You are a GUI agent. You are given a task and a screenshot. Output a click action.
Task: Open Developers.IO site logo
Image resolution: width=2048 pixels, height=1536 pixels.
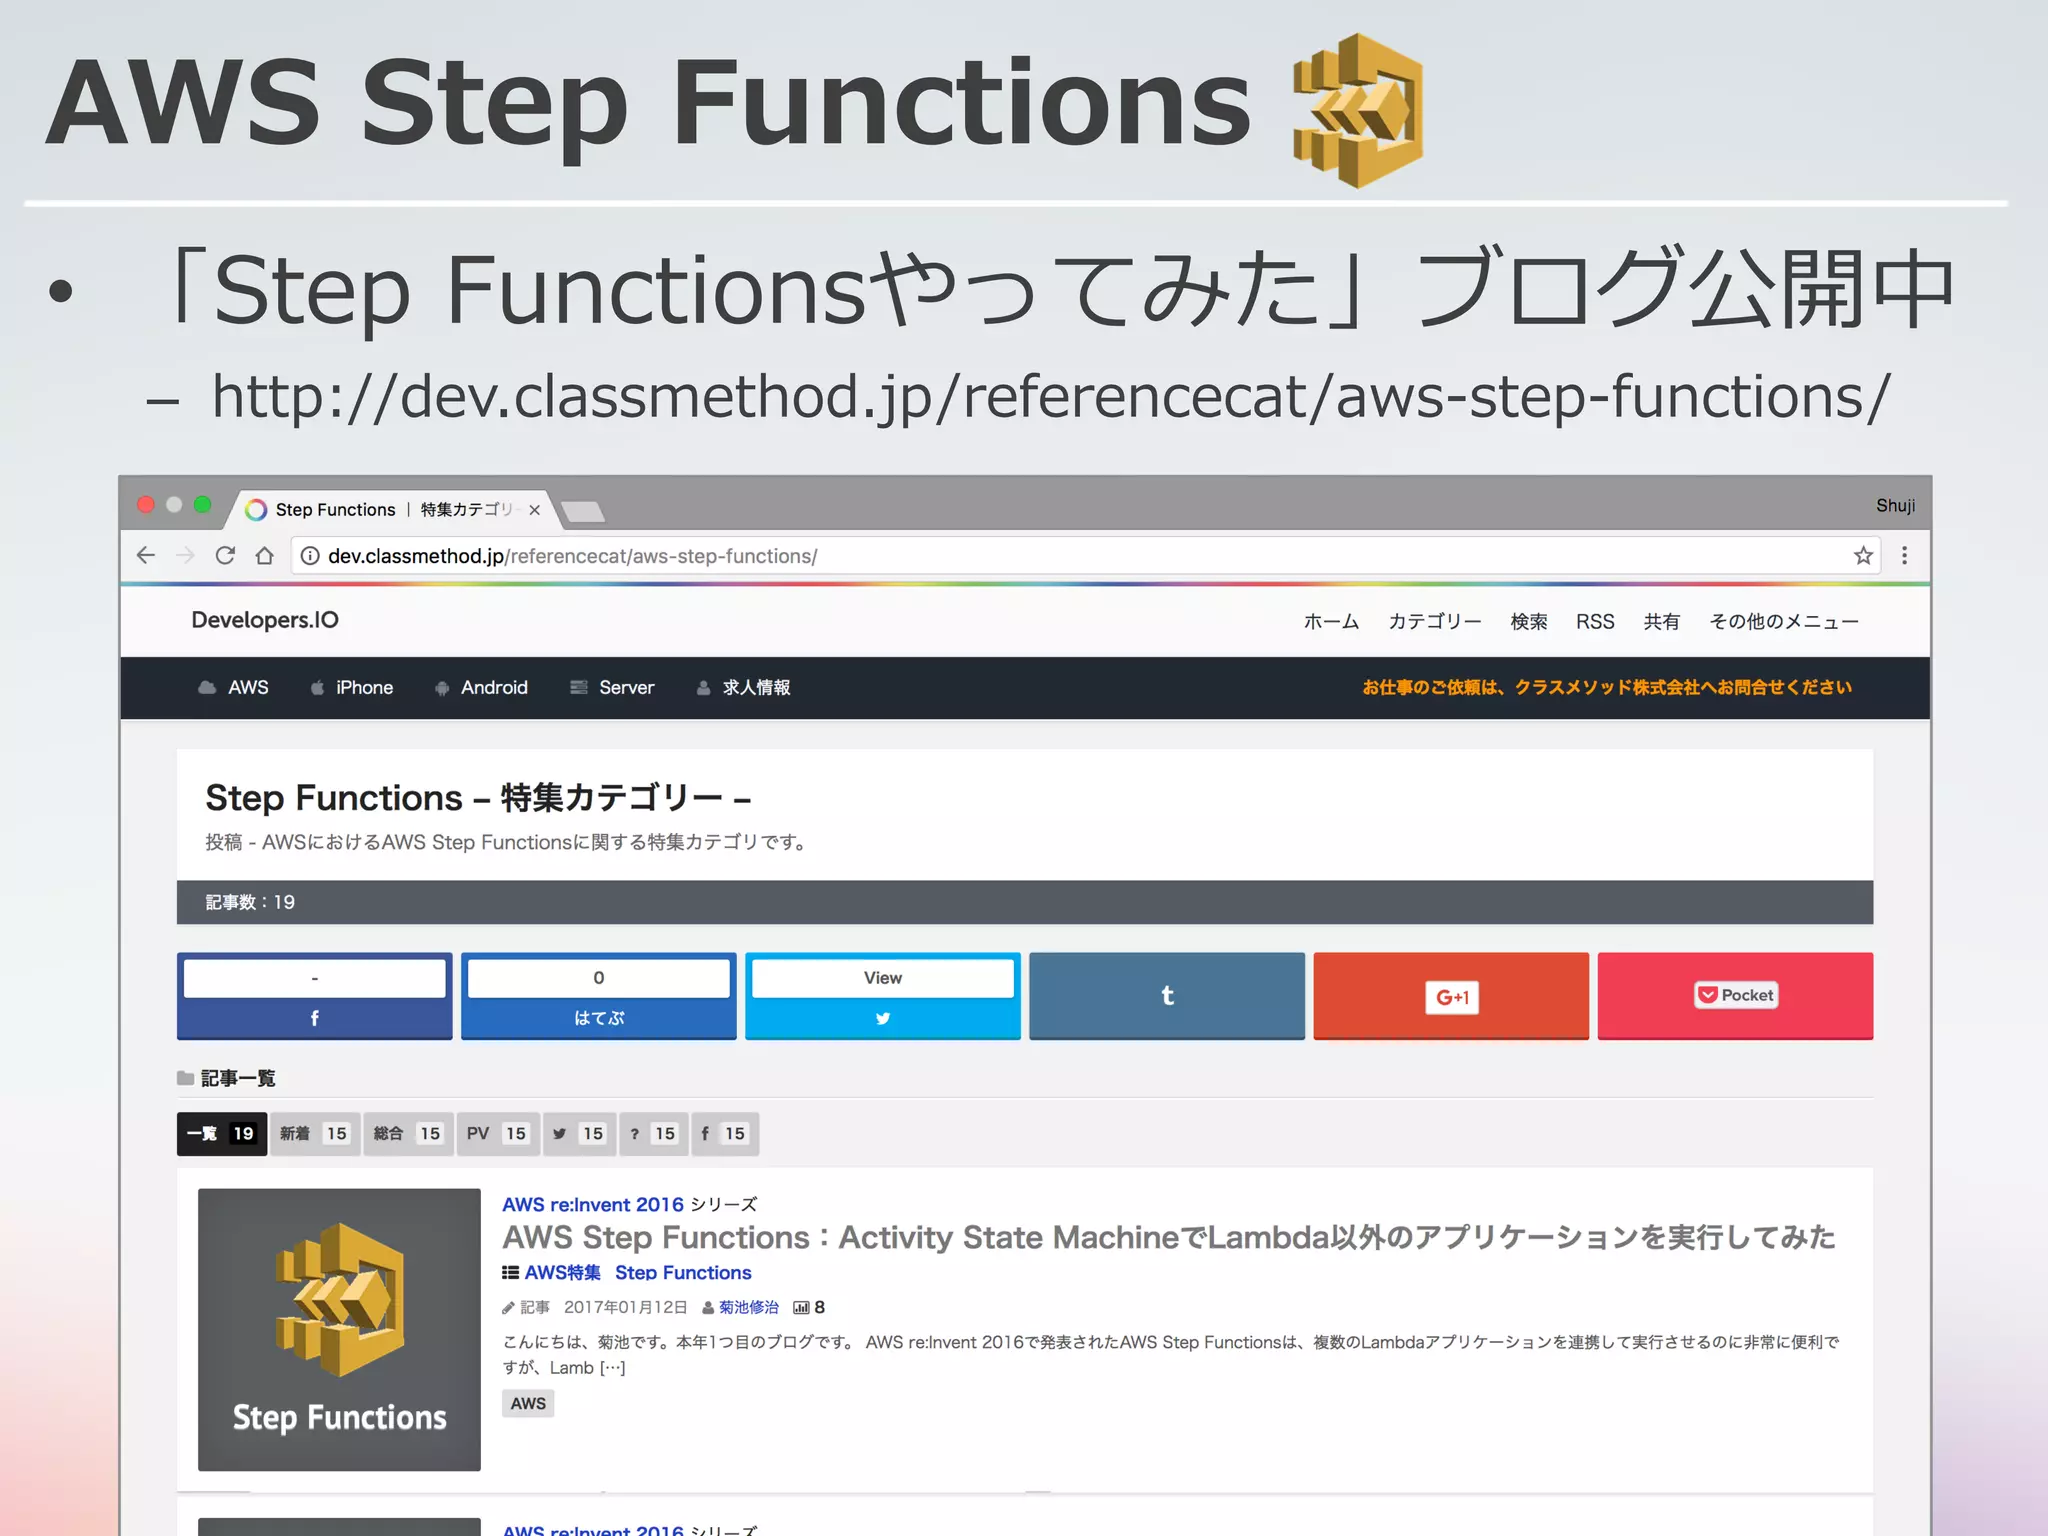point(265,620)
